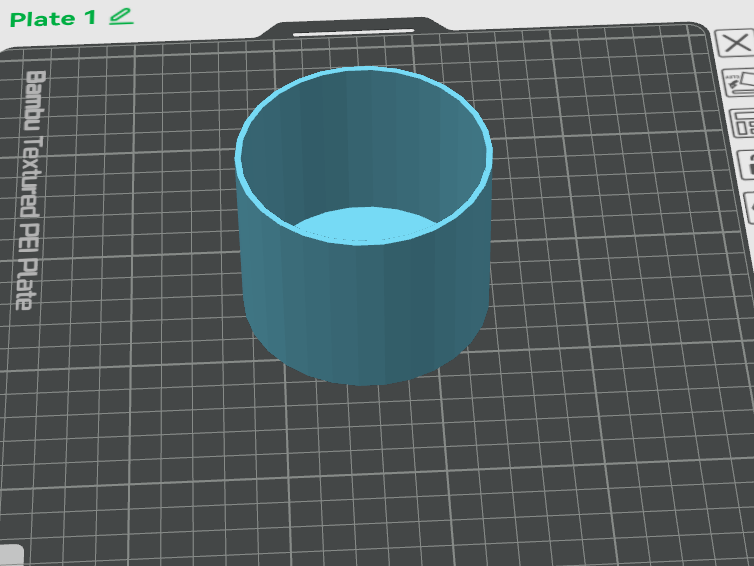Click the top rim of the cylinder
This screenshot has width=754, height=566.
click(364, 70)
